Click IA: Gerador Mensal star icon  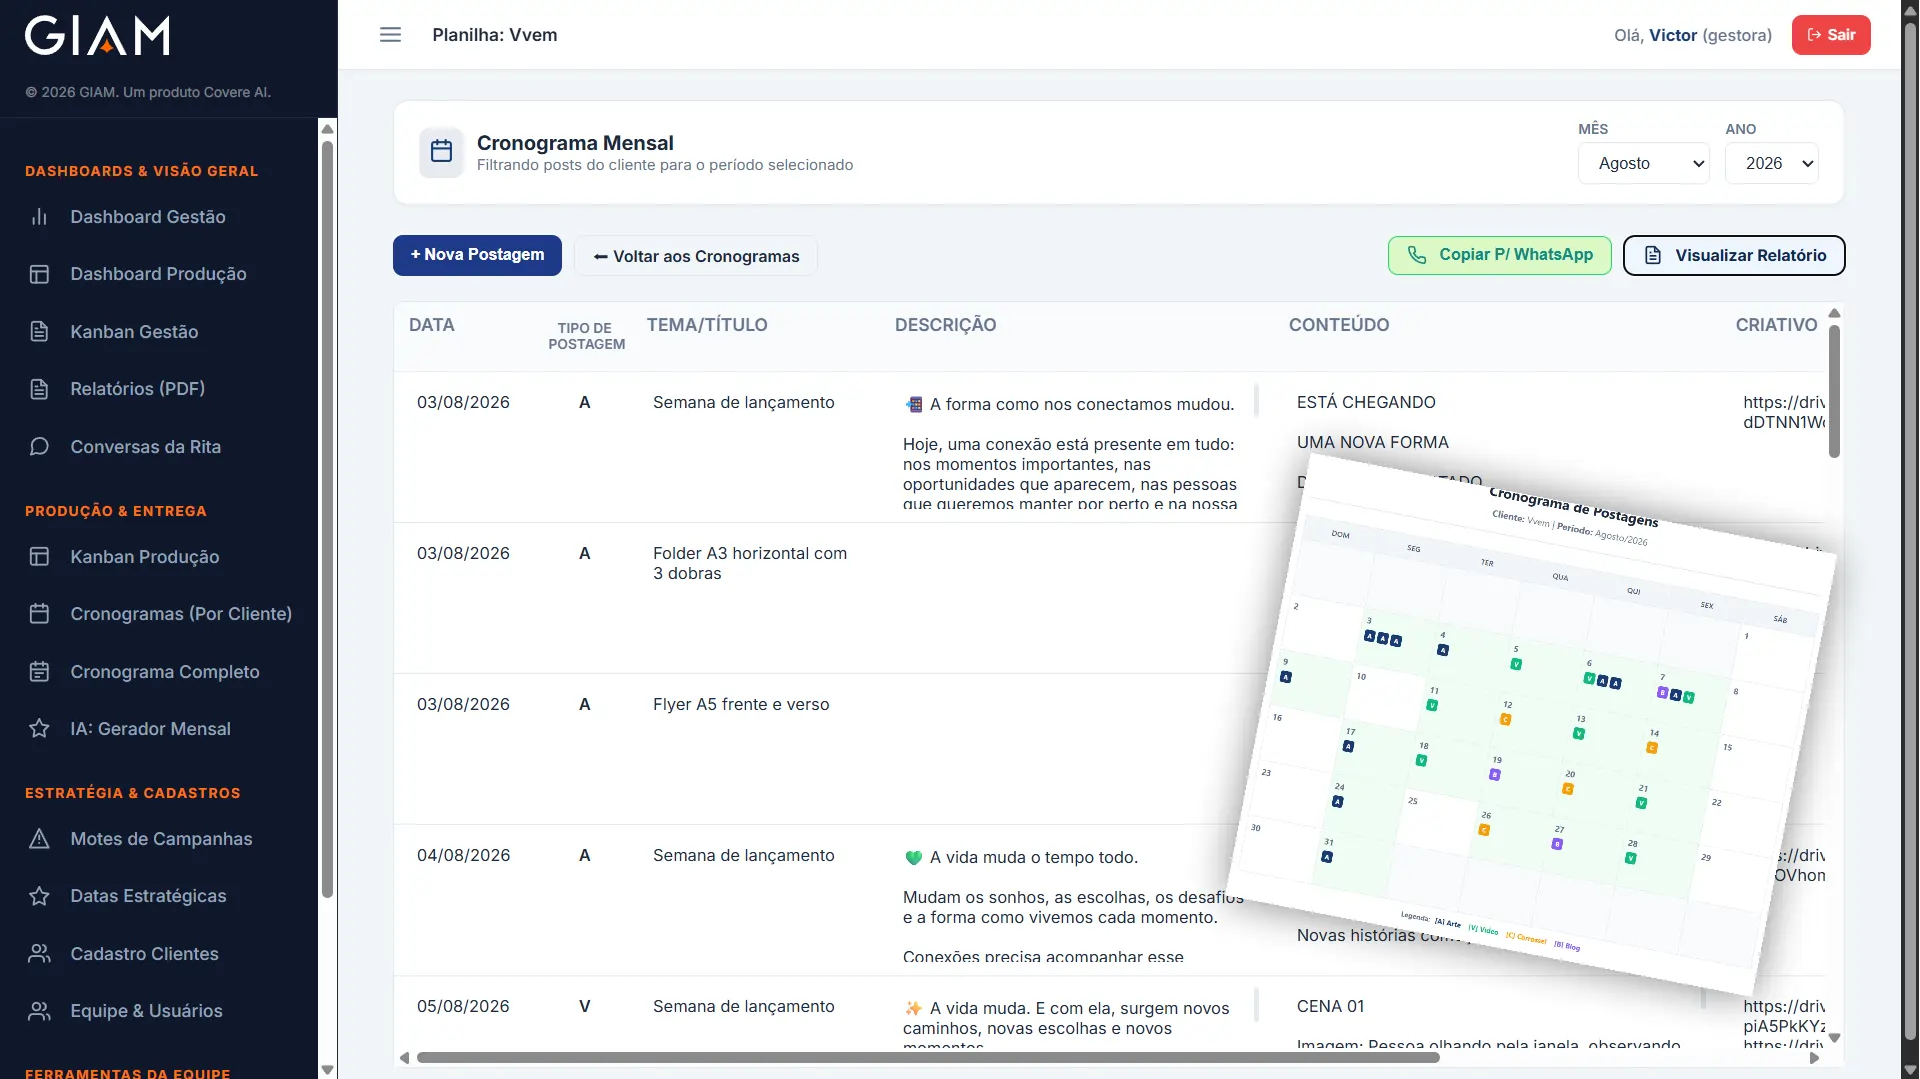click(39, 729)
